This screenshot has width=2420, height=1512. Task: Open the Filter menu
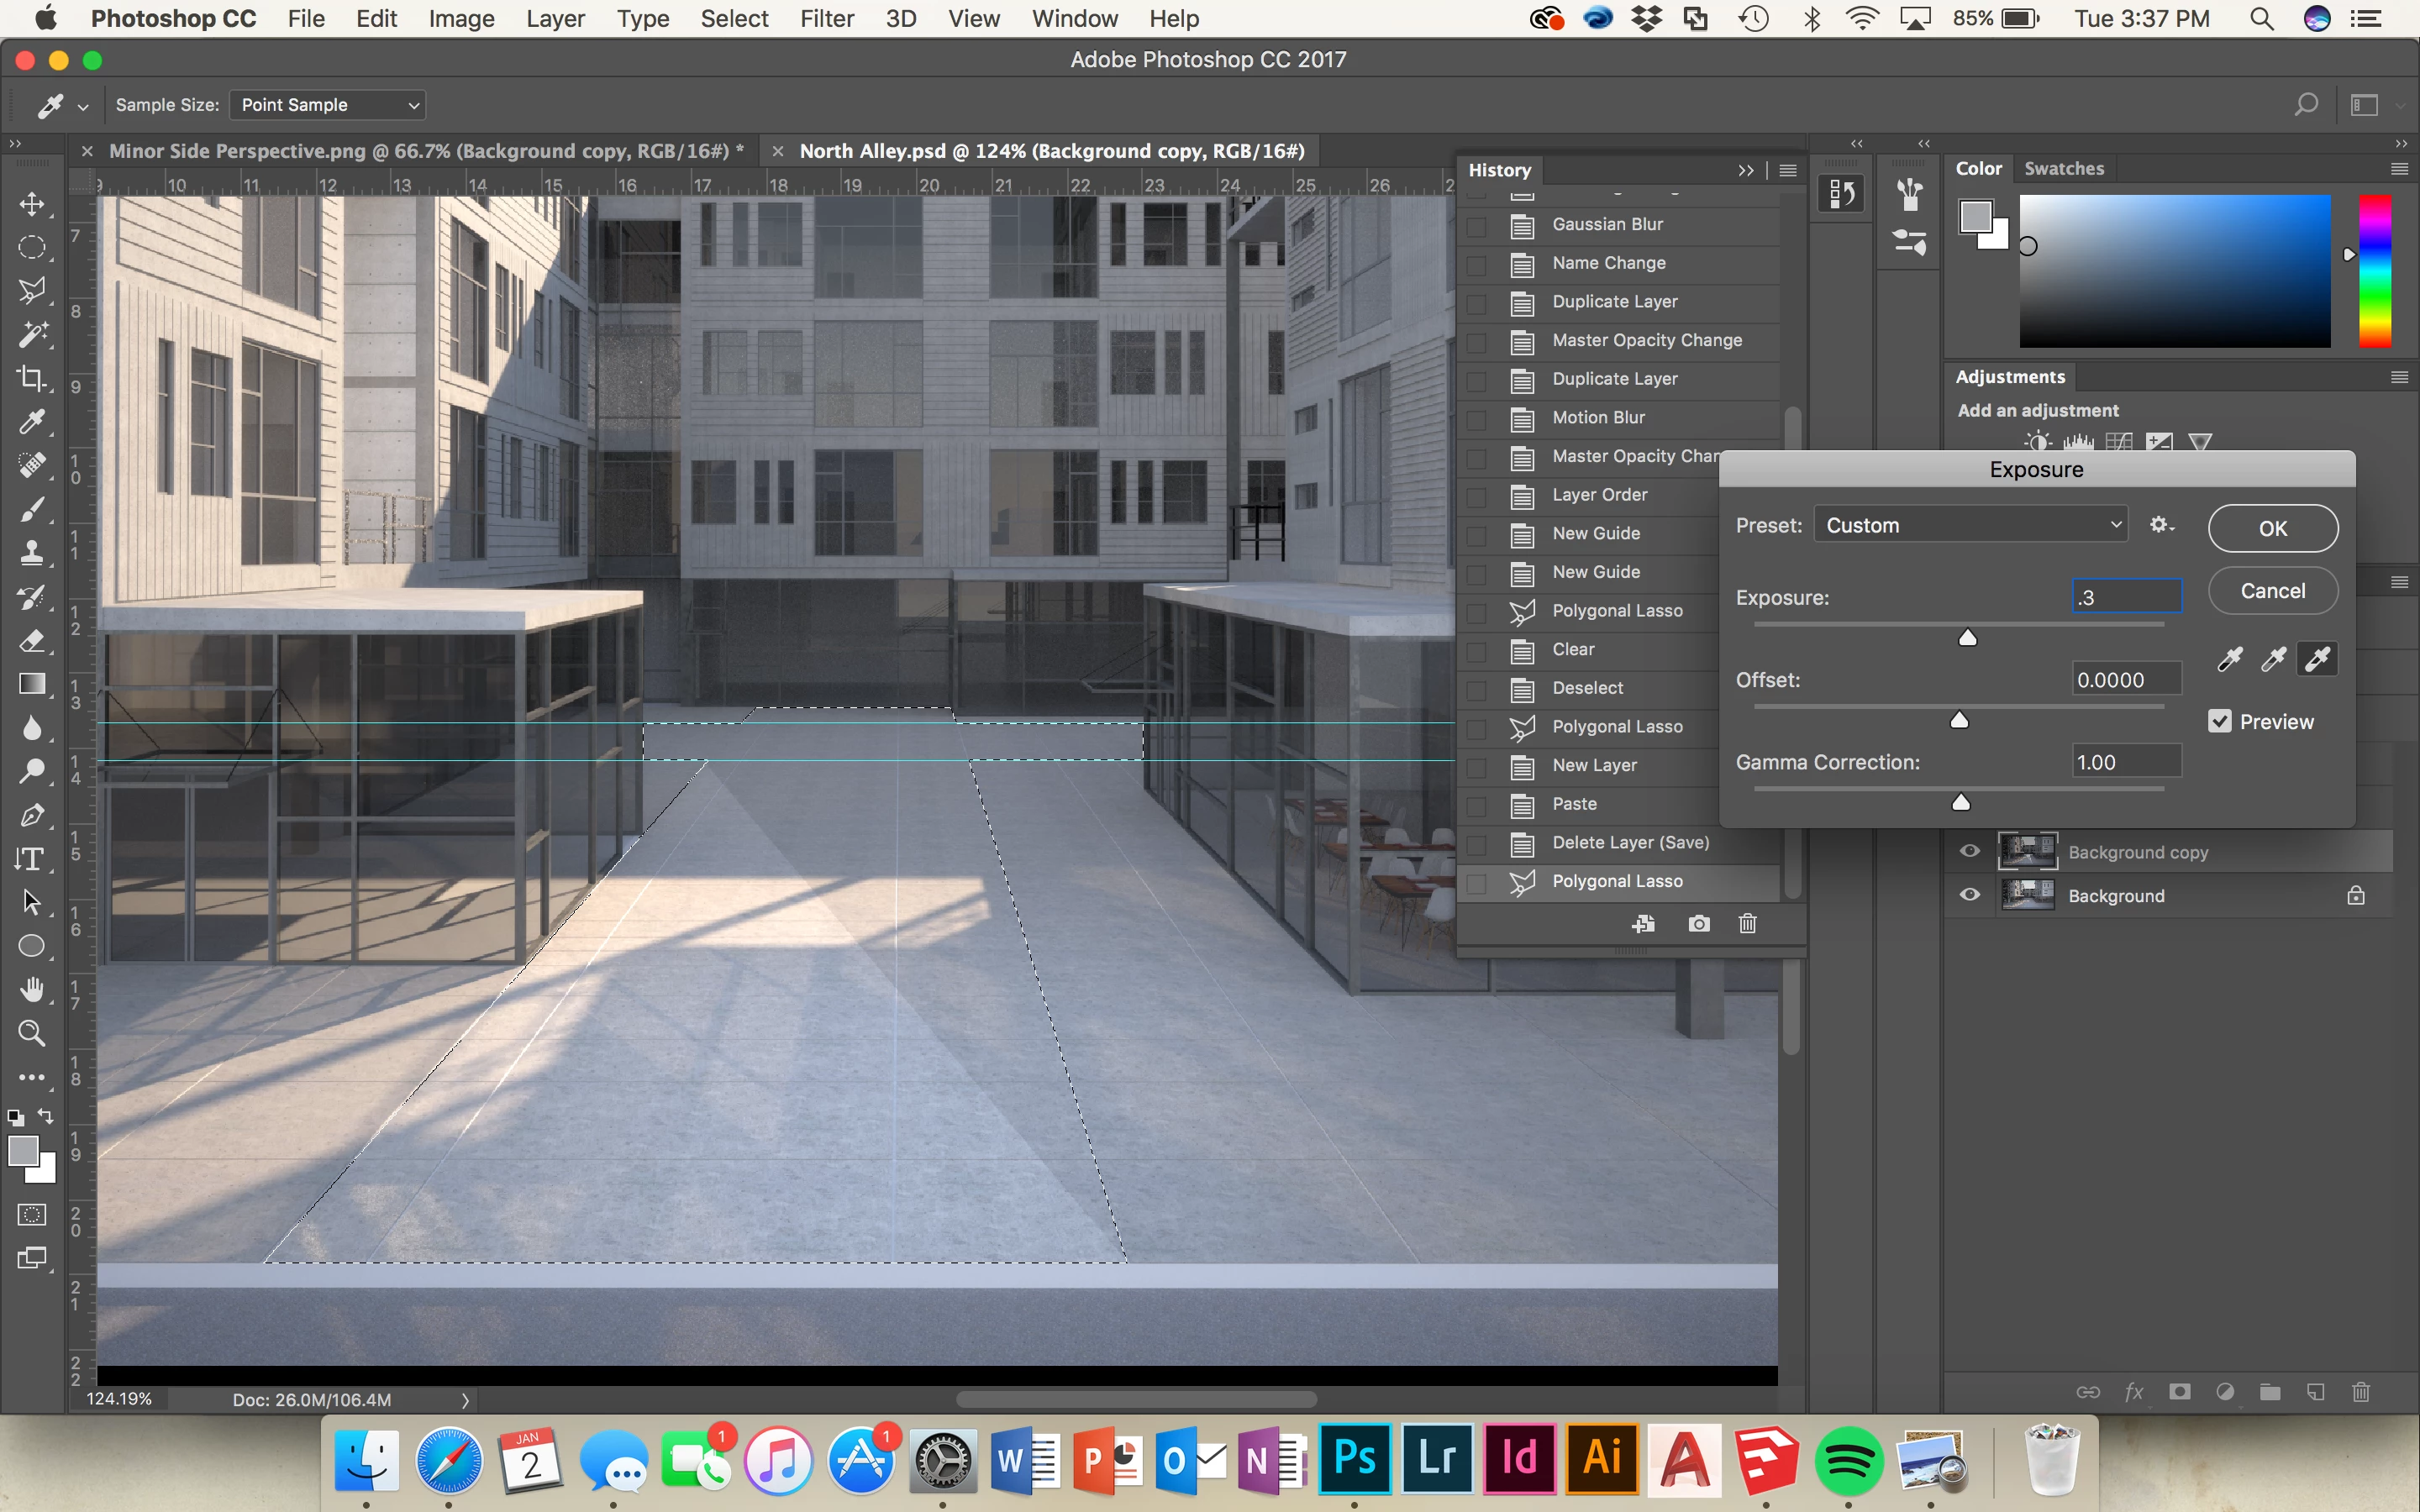[x=826, y=19]
